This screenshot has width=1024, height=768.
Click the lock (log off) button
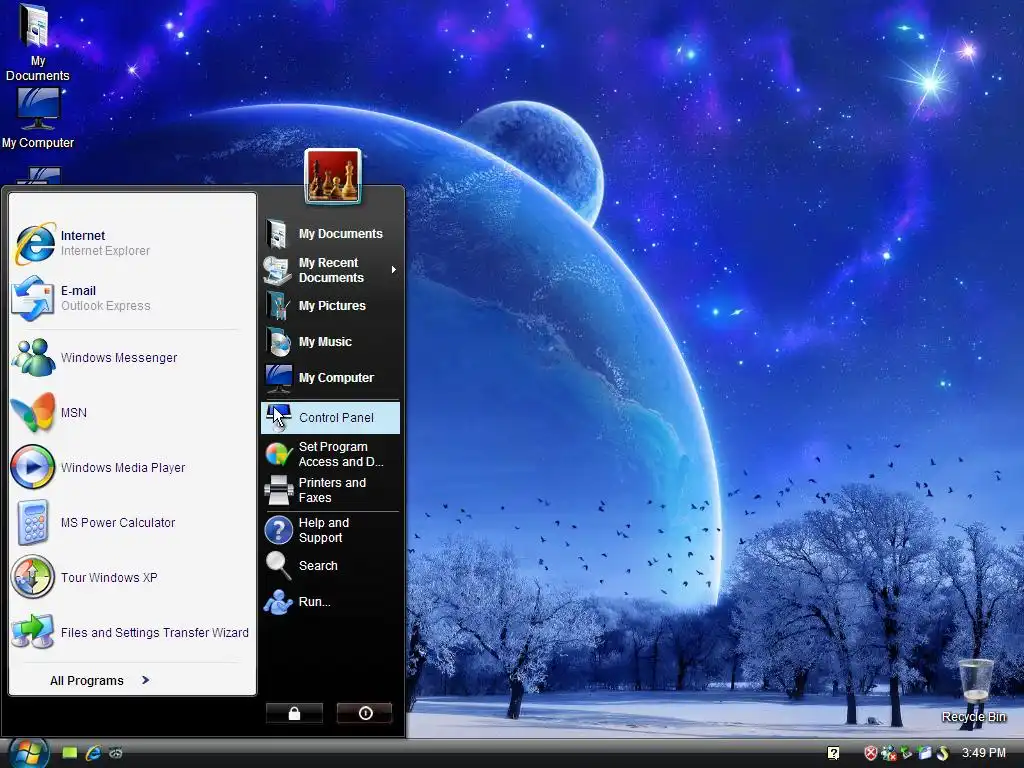[x=295, y=713]
